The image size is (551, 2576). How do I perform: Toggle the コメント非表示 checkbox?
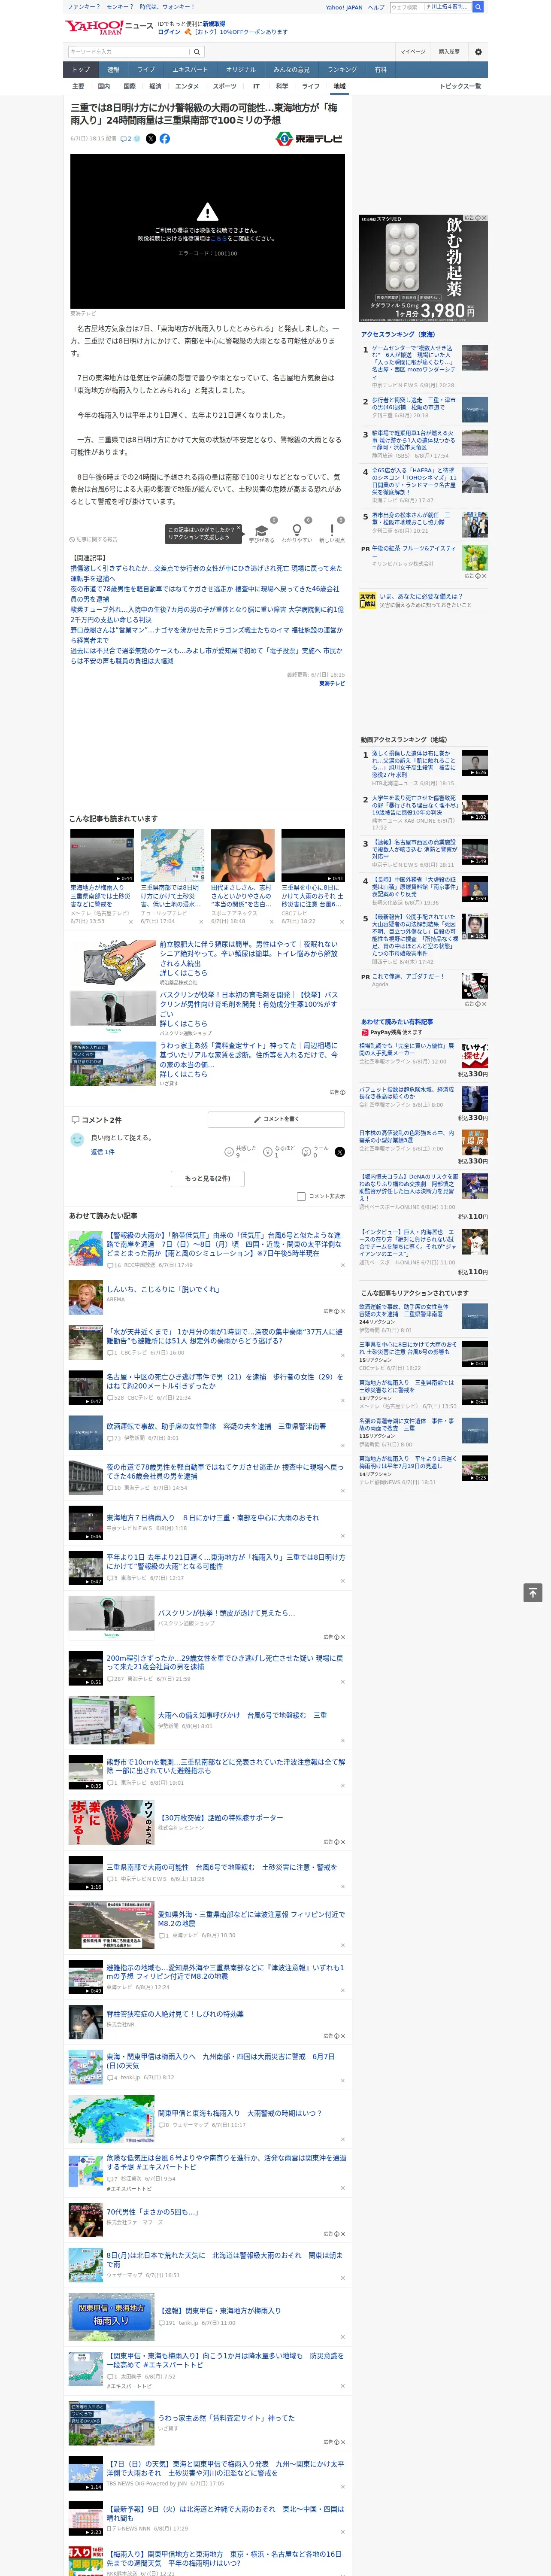coord(301,1196)
